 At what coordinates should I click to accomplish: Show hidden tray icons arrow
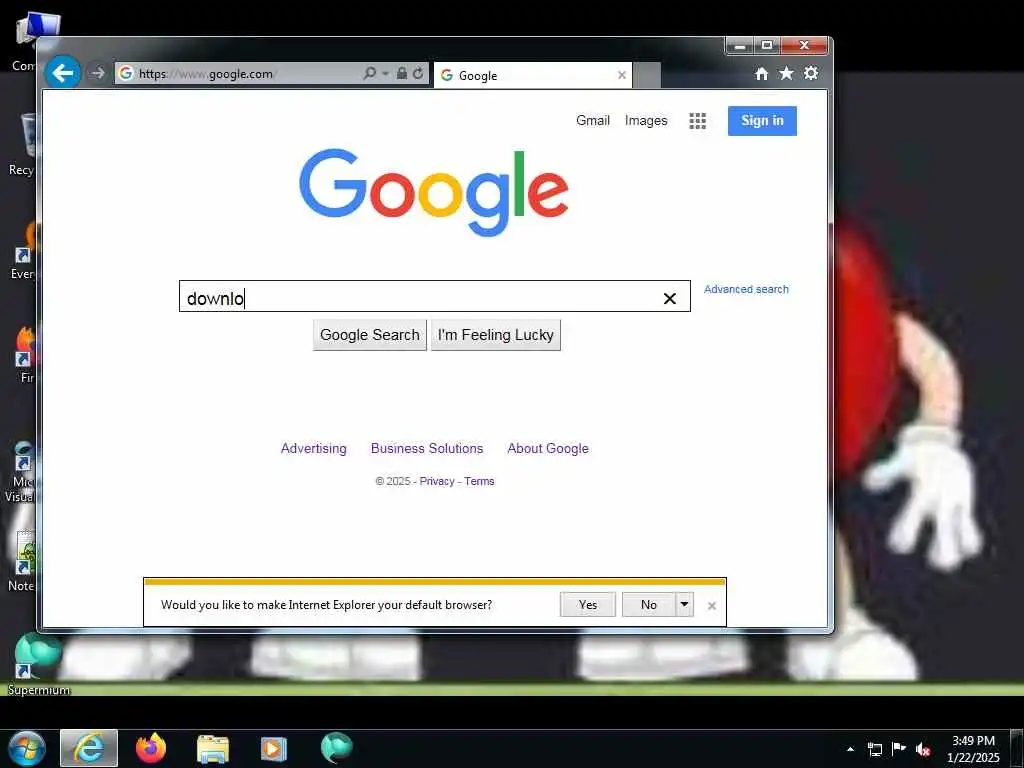(x=850, y=749)
